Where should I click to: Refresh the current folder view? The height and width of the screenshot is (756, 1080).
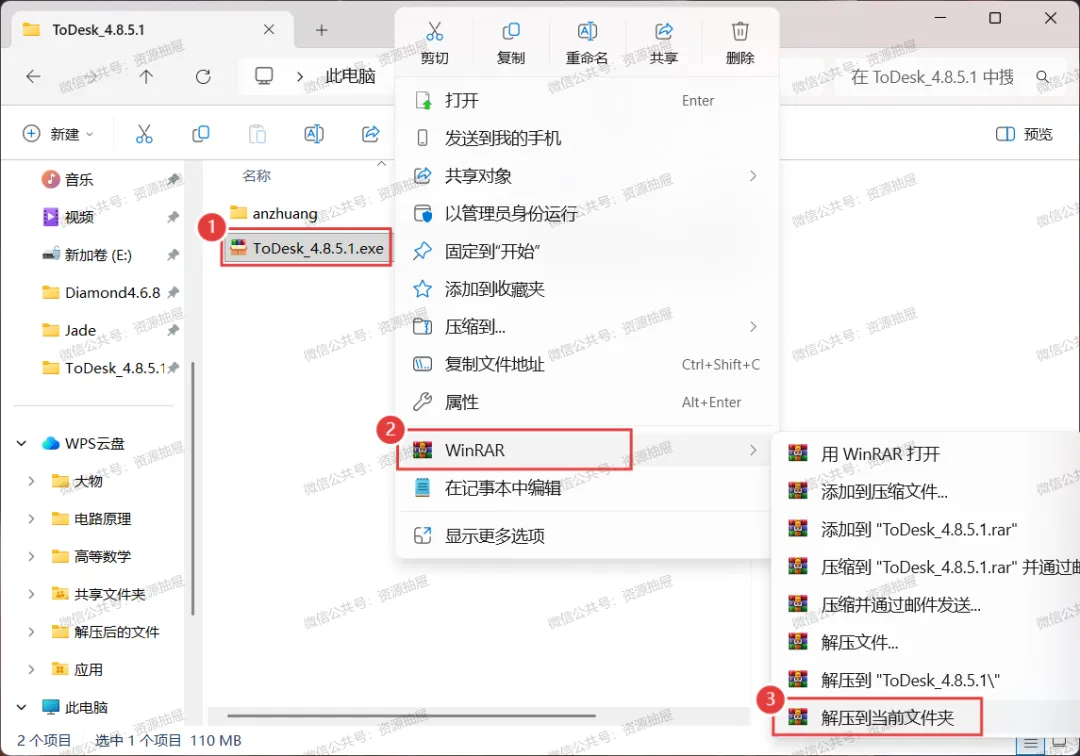(202, 76)
